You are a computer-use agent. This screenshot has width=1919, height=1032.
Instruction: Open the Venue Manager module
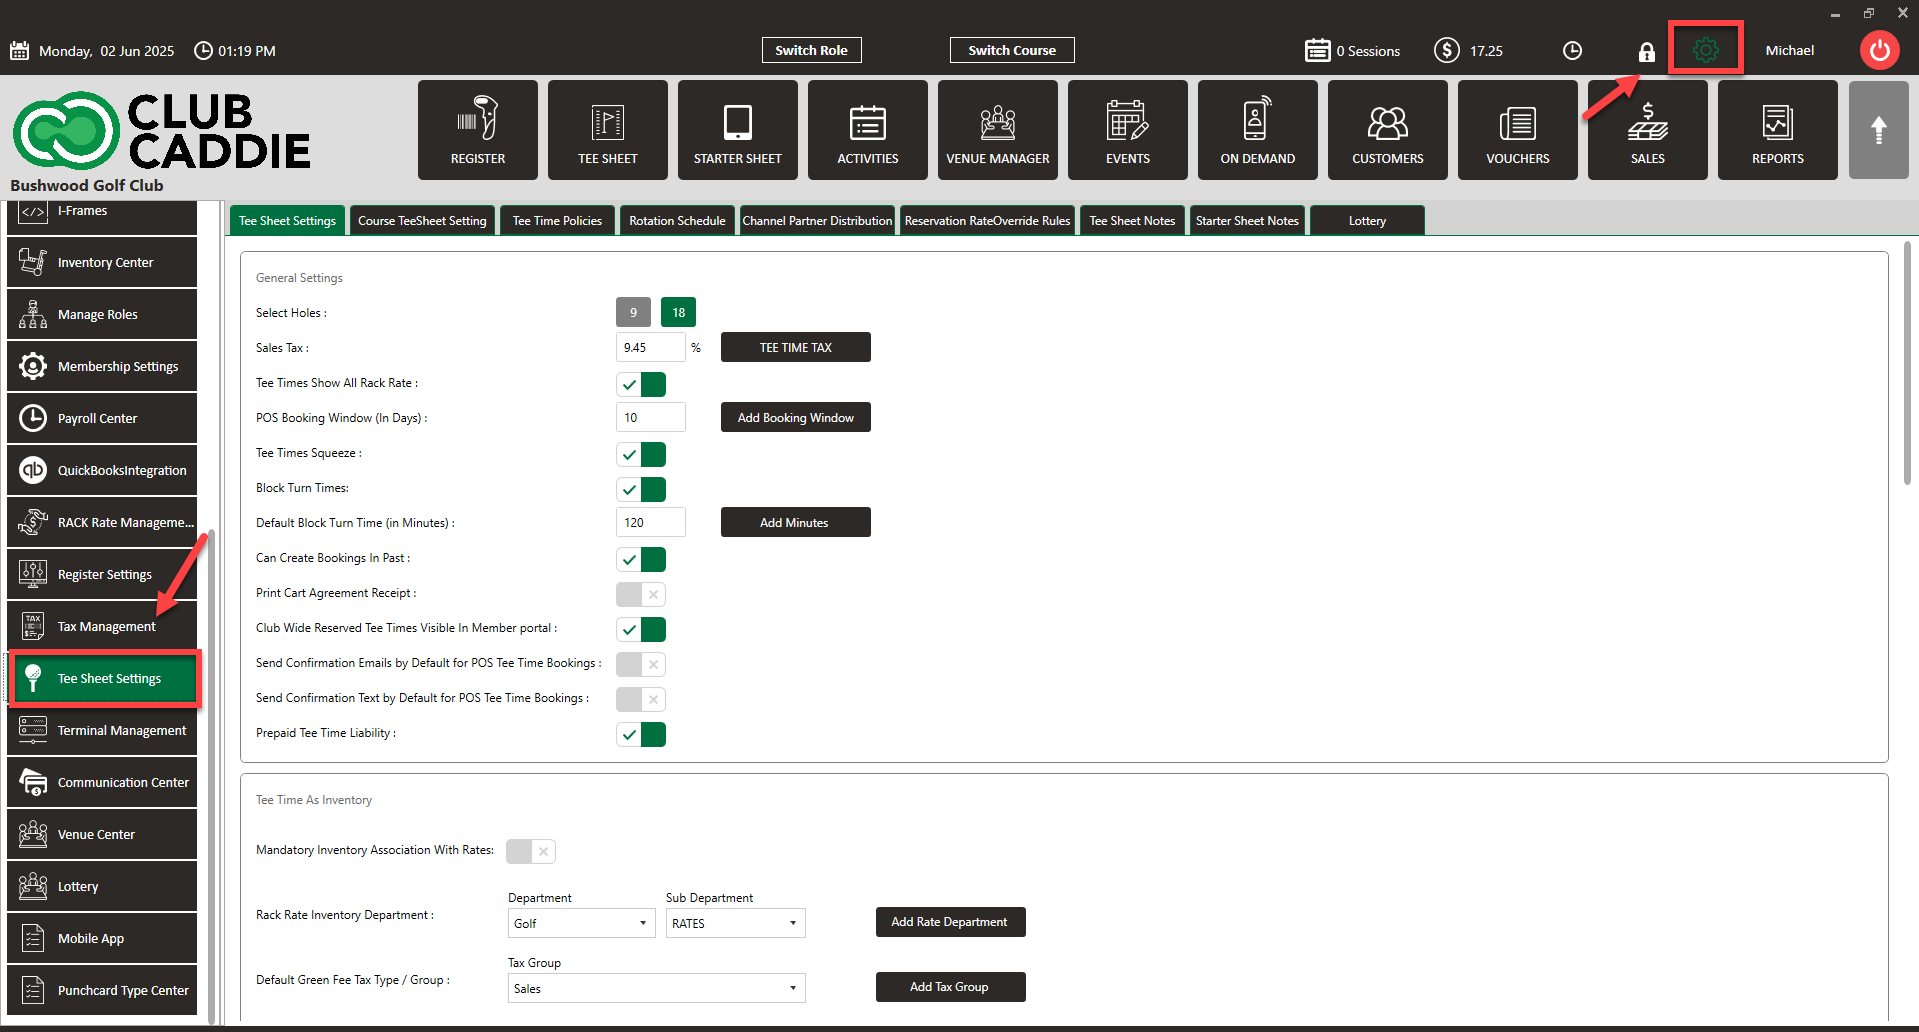pos(998,130)
